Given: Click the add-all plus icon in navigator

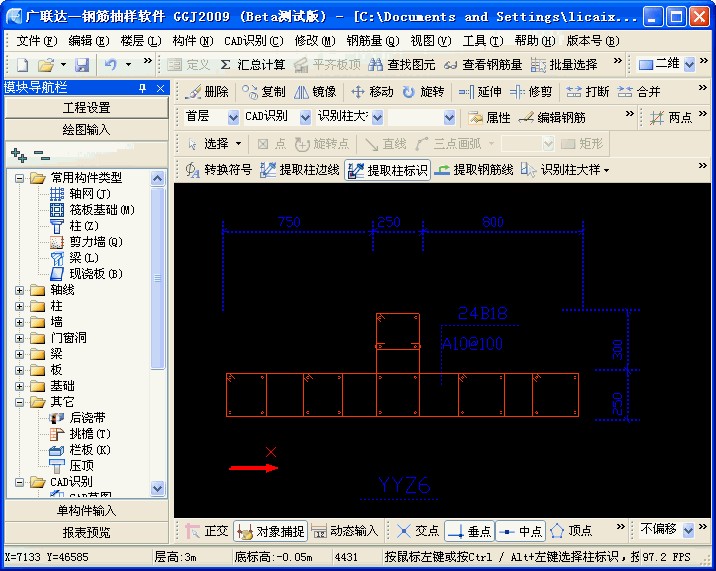Looking at the screenshot, I should (19, 155).
